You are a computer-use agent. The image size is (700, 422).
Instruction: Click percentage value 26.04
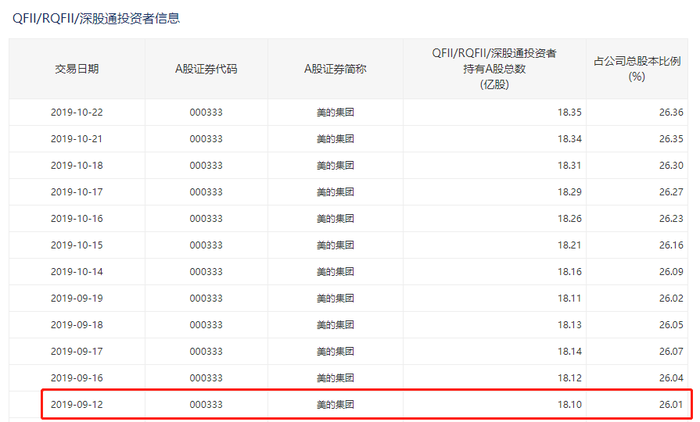[x=671, y=378]
